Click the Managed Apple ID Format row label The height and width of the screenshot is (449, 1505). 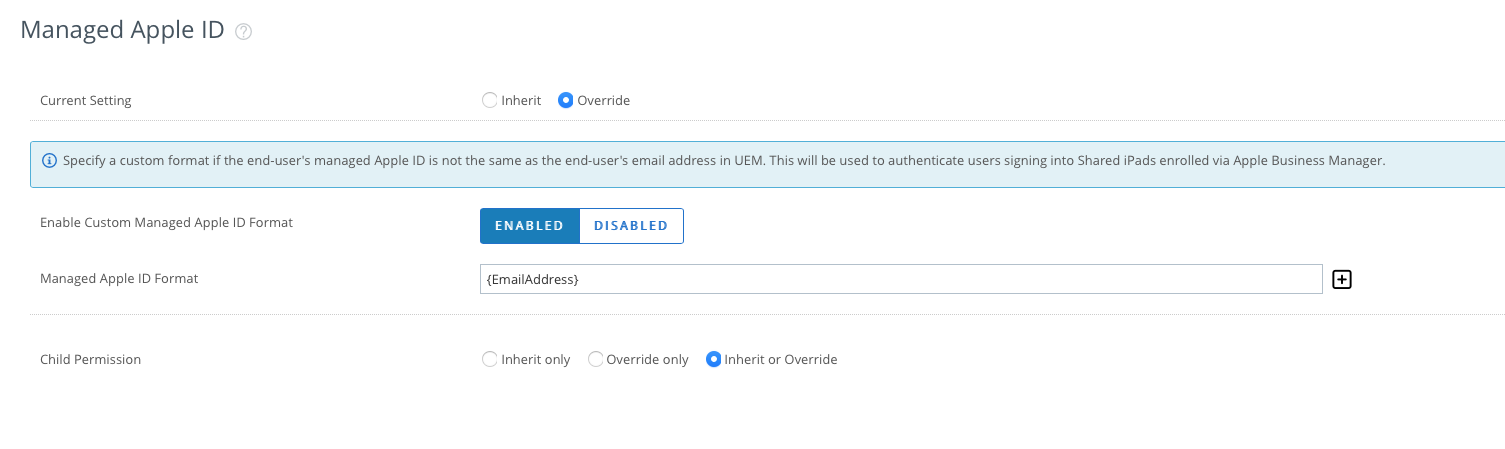(119, 278)
